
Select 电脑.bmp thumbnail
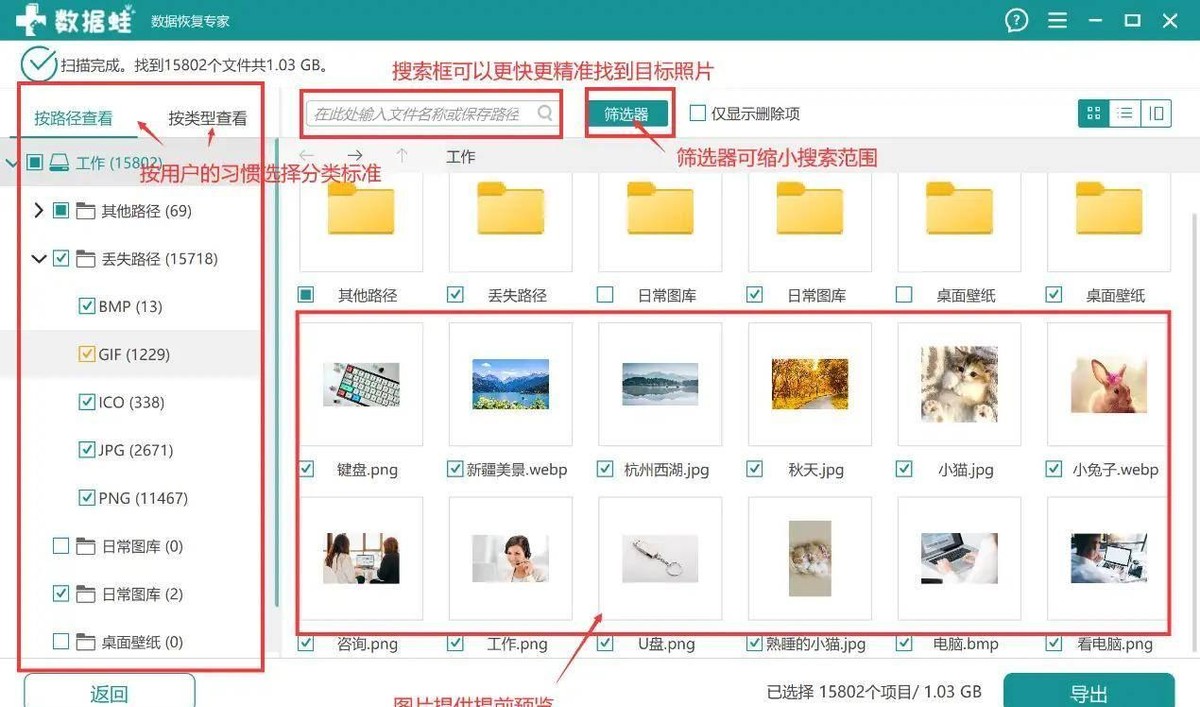[x=959, y=558]
